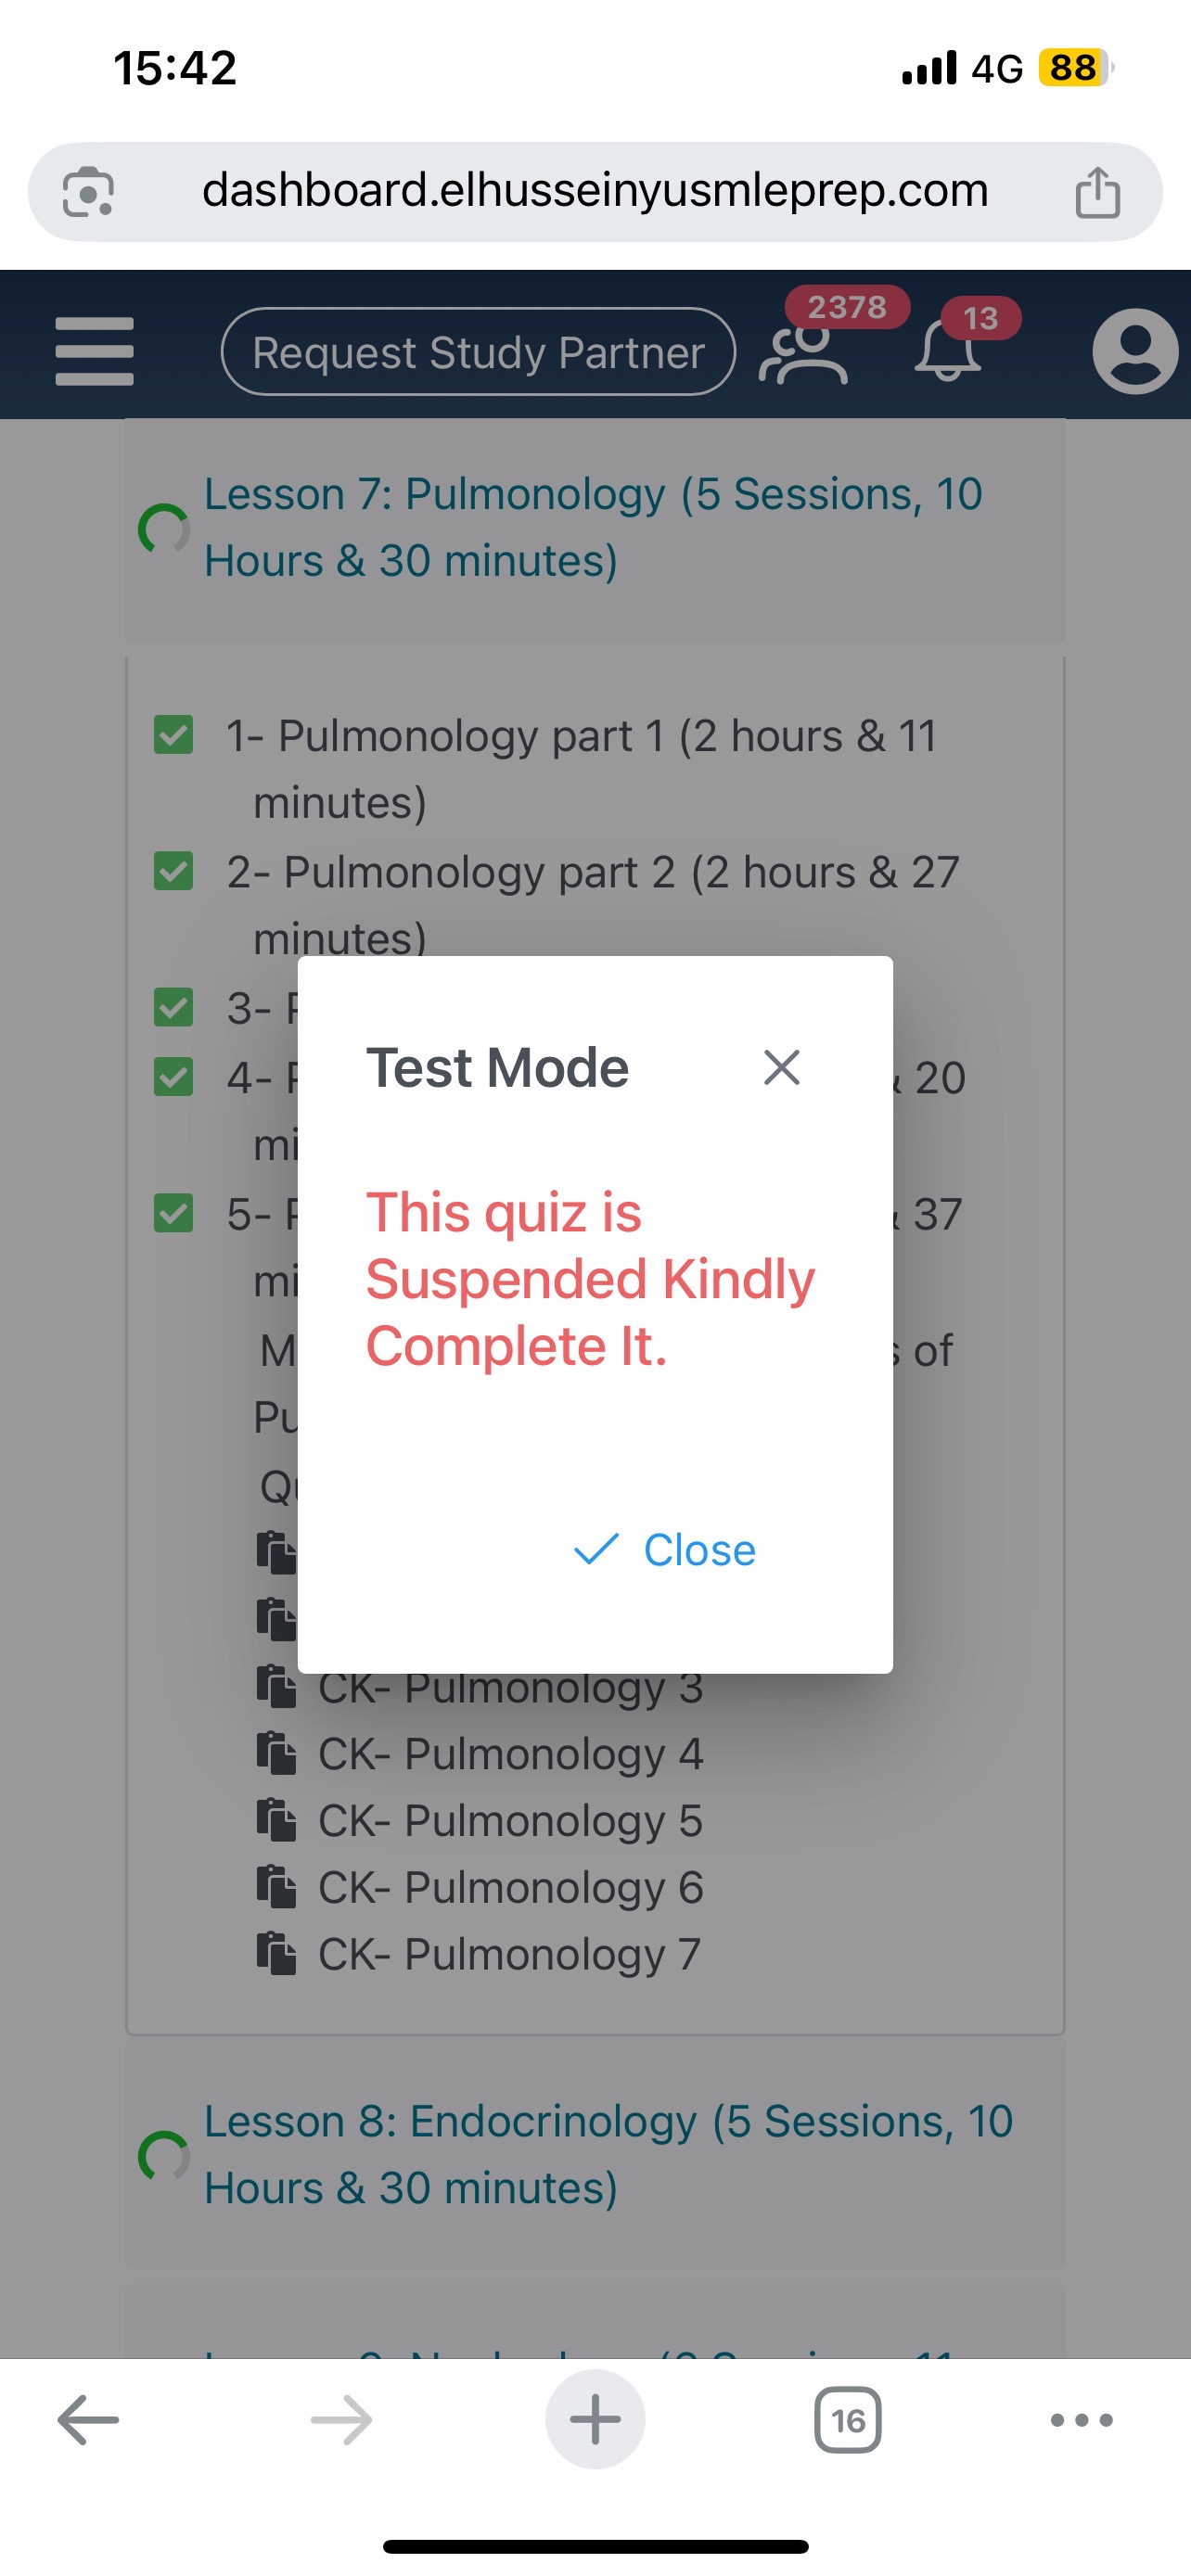Uncheck Pulmonology part 1 checkbox

174,735
